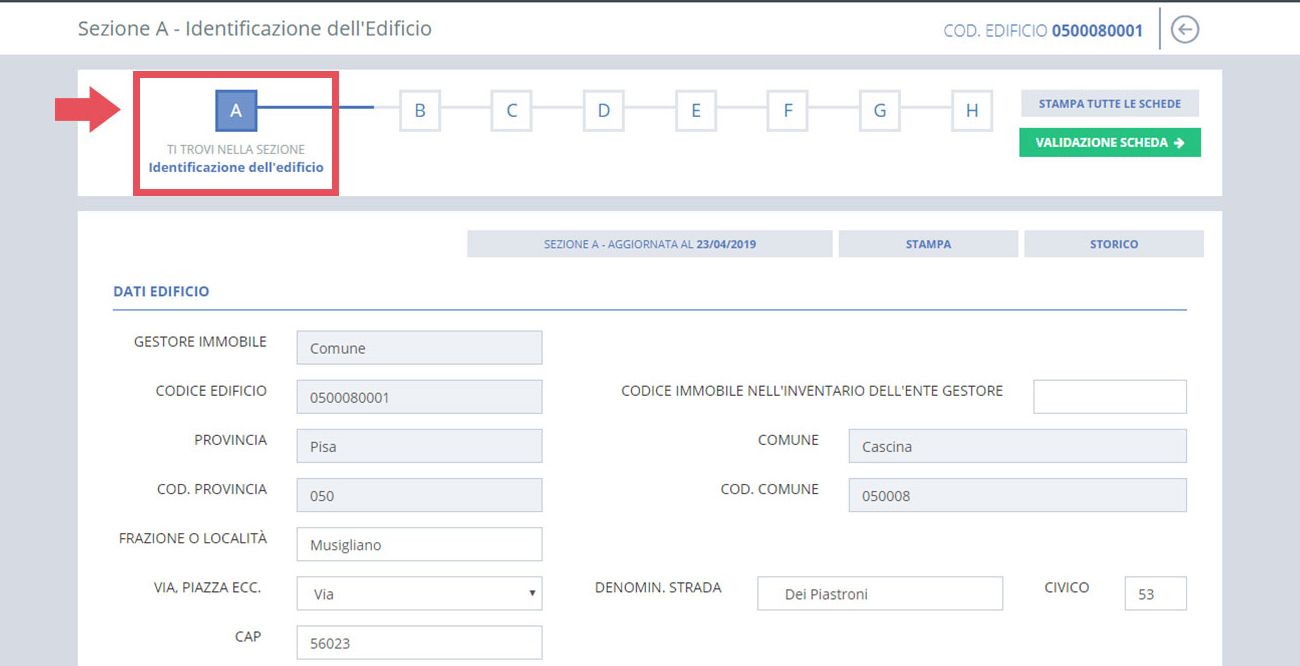The height and width of the screenshot is (666, 1300).
Task: Navigate to section F step
Action: click(x=787, y=110)
